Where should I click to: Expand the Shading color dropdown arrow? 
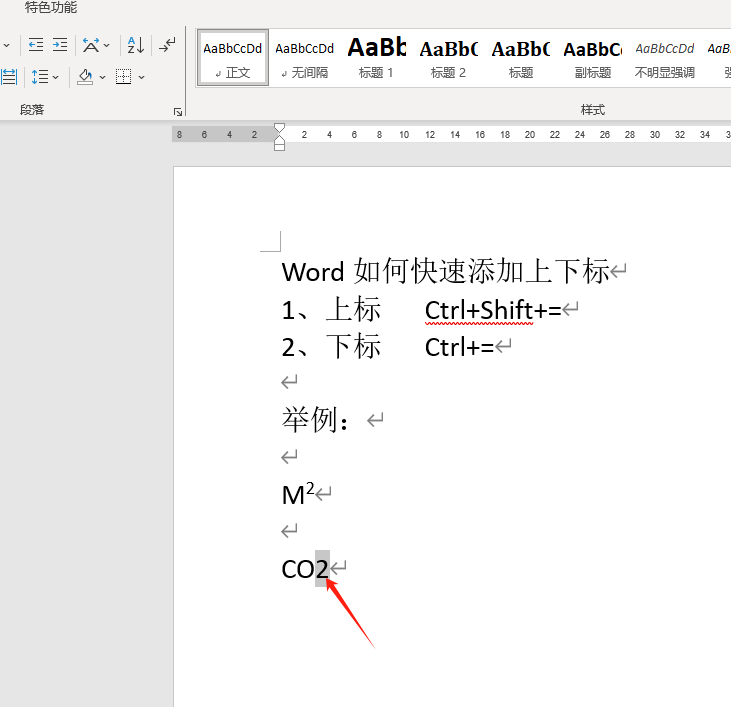(103, 77)
